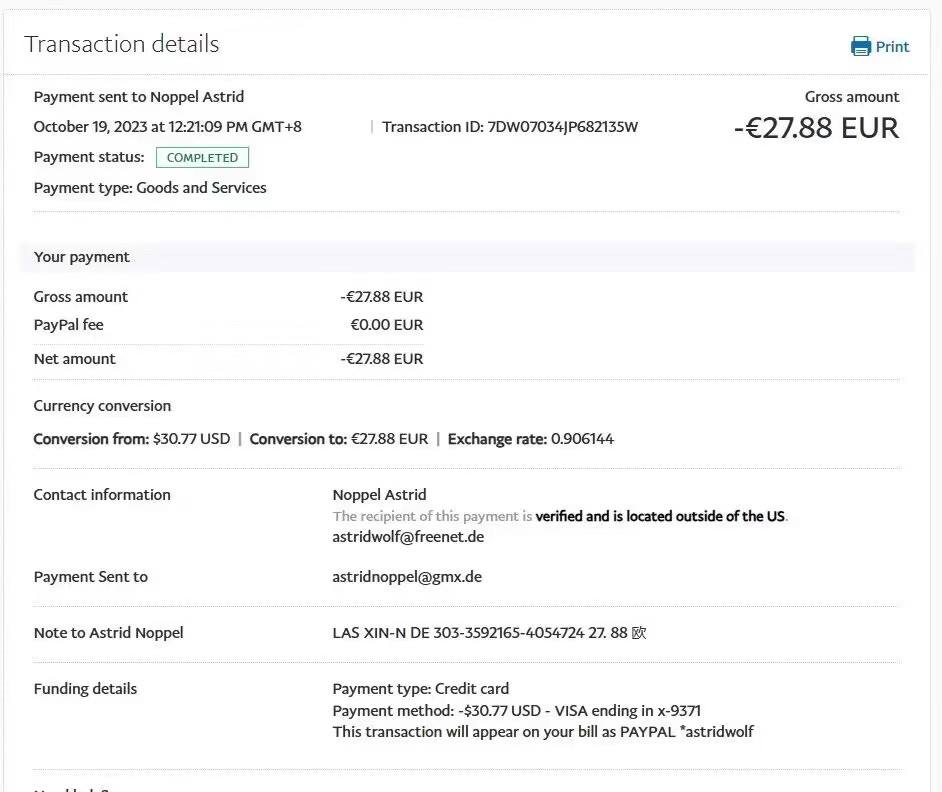Screen dimensions: 942x792
Task: Click the Your payment section header
Action: click(x=81, y=257)
